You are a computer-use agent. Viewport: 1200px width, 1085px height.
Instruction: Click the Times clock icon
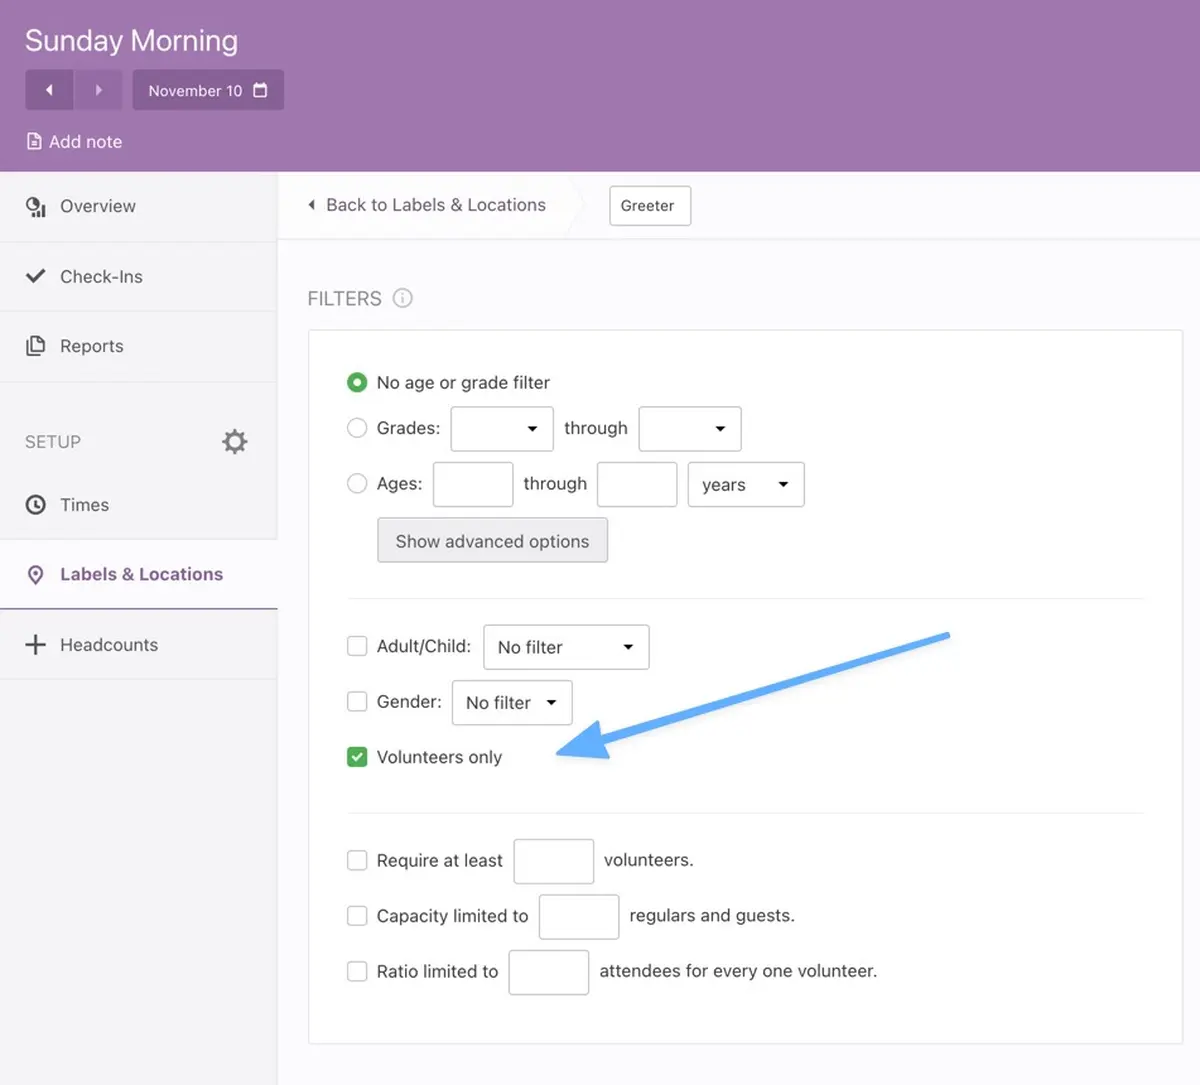coord(36,505)
